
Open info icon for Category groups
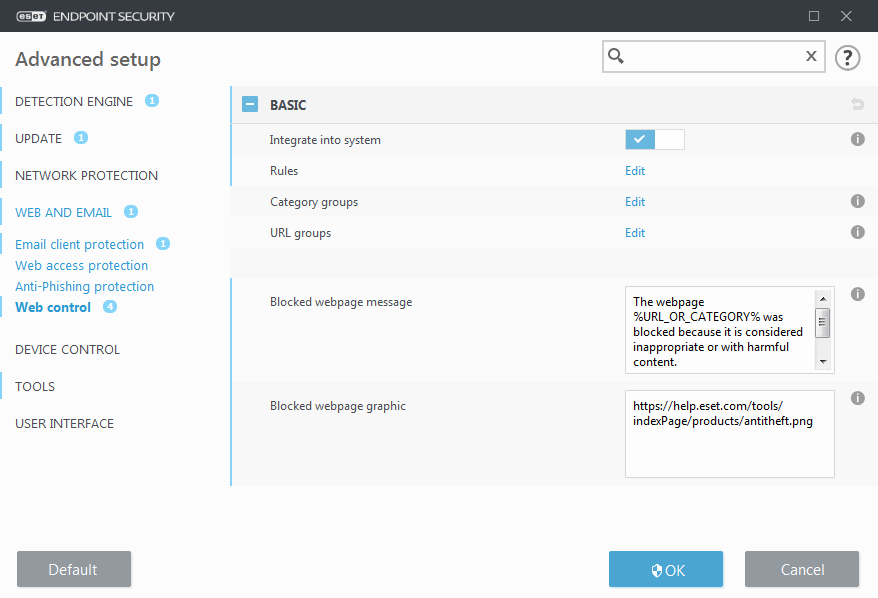click(x=857, y=201)
